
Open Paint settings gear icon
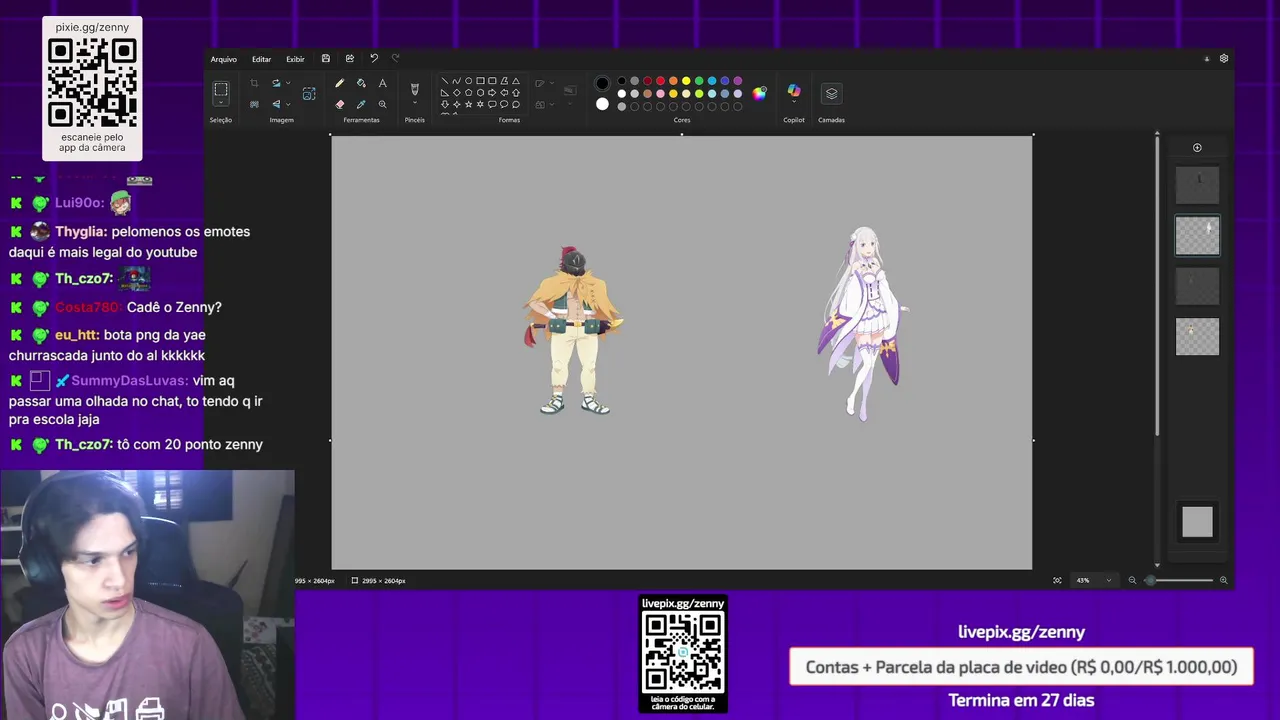tap(1224, 59)
